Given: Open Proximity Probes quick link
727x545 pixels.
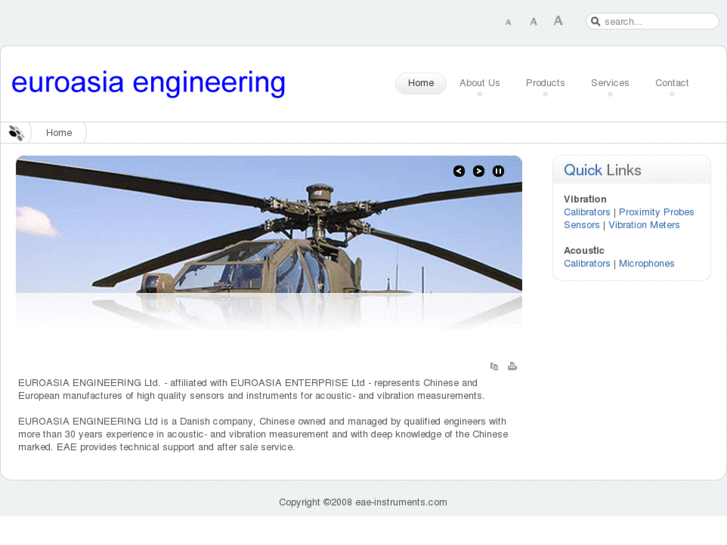Looking at the screenshot, I should coord(657,212).
